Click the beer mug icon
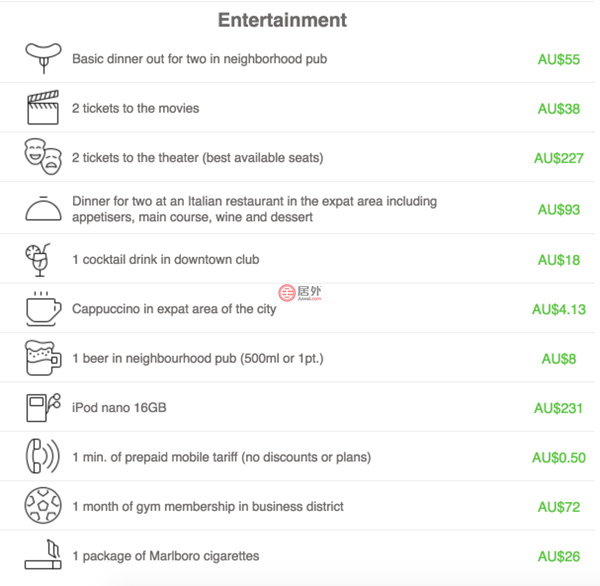Screen dimensions: 600x586 pos(43,358)
